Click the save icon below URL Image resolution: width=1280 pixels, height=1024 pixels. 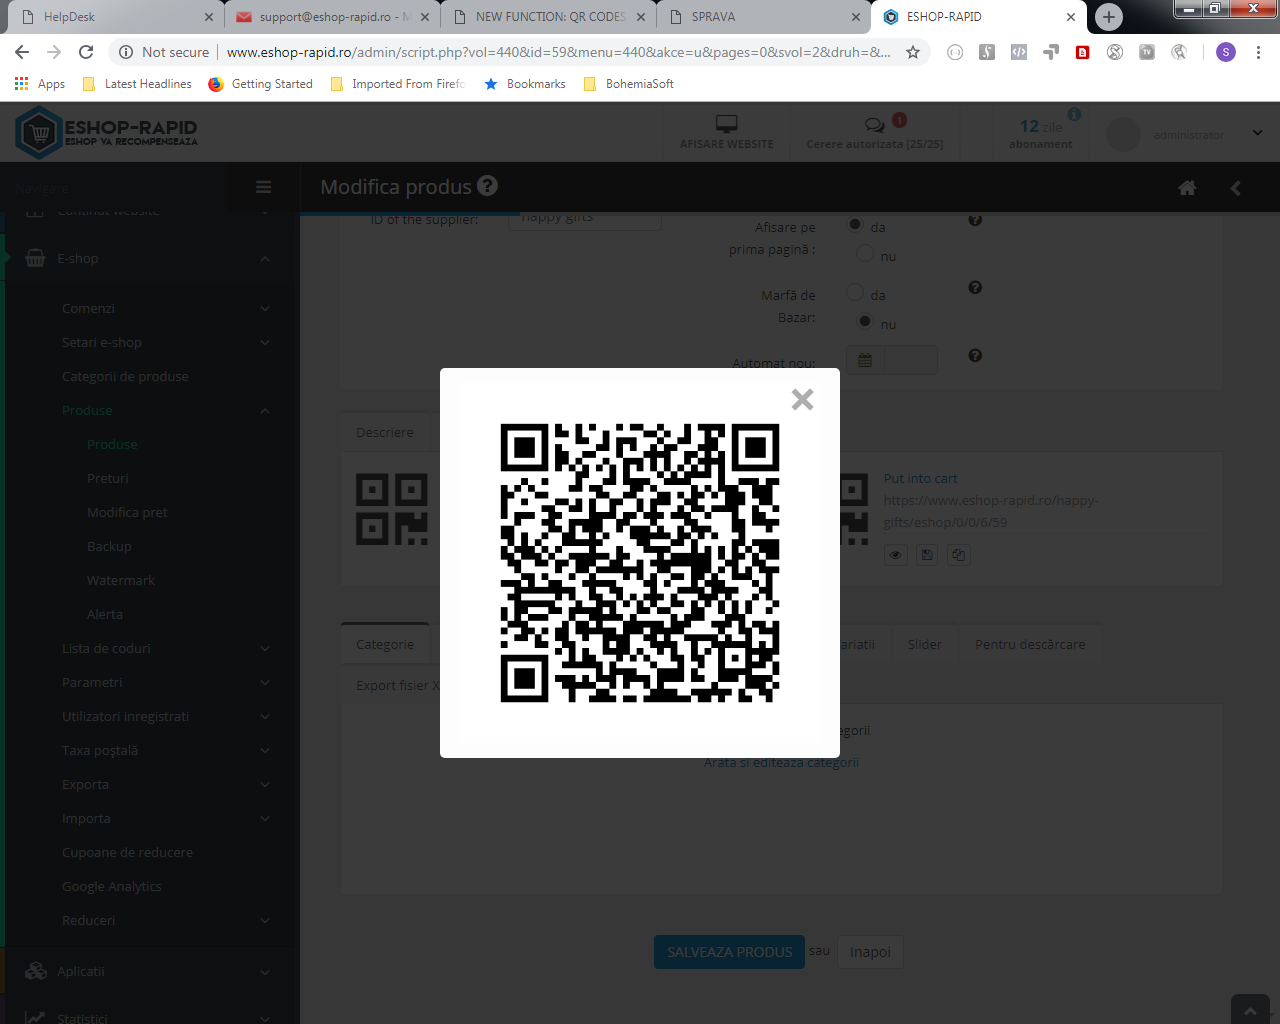pos(927,555)
